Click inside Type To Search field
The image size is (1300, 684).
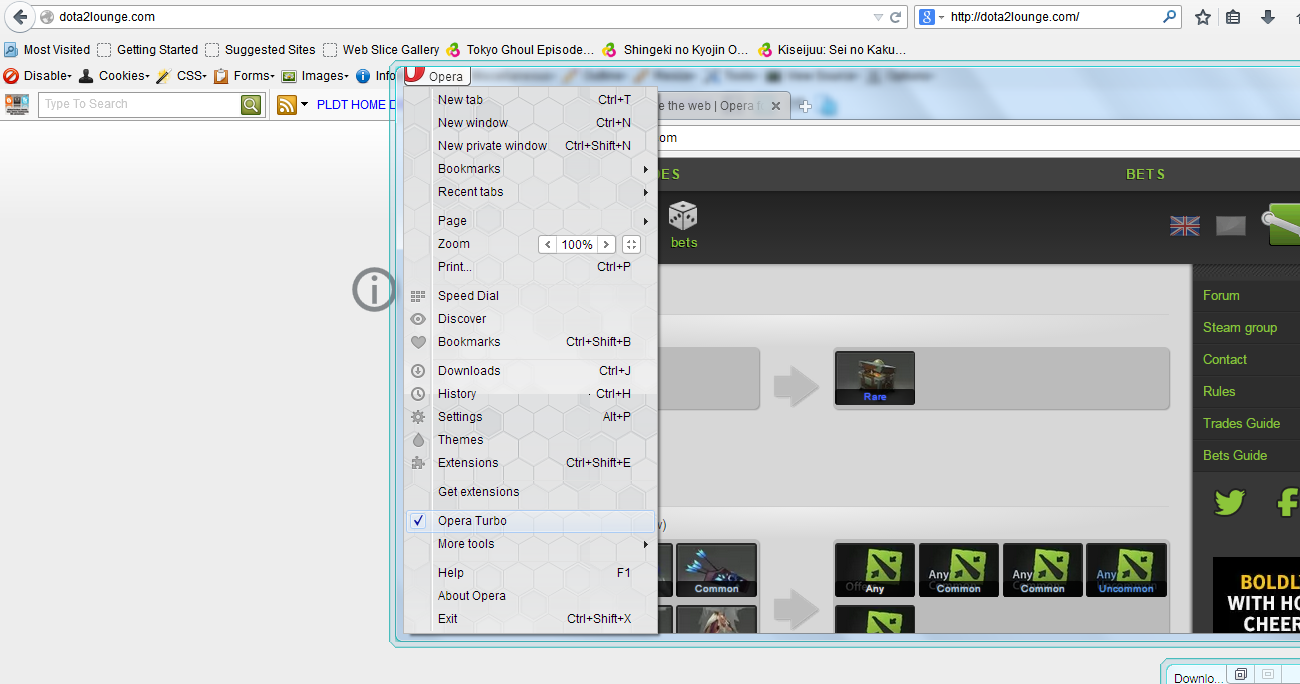pos(139,104)
